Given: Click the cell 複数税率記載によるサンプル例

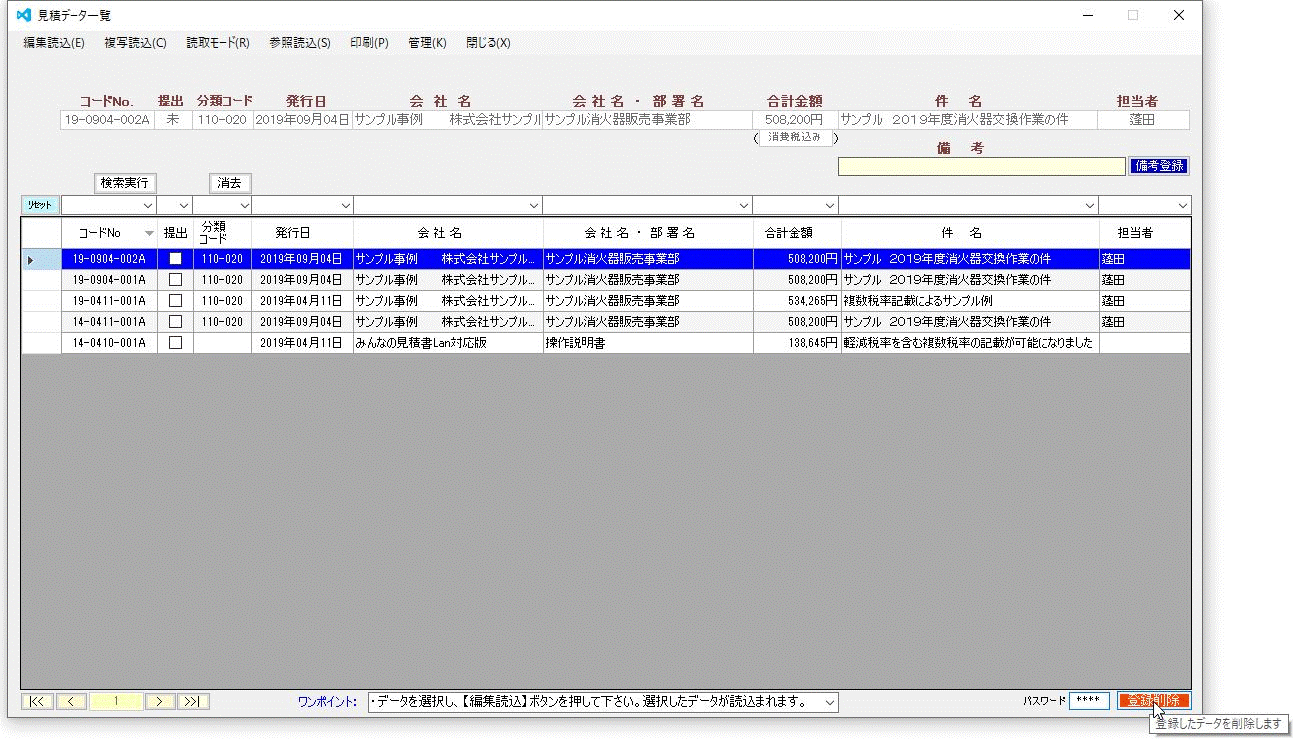Looking at the screenshot, I should click(x=970, y=301).
